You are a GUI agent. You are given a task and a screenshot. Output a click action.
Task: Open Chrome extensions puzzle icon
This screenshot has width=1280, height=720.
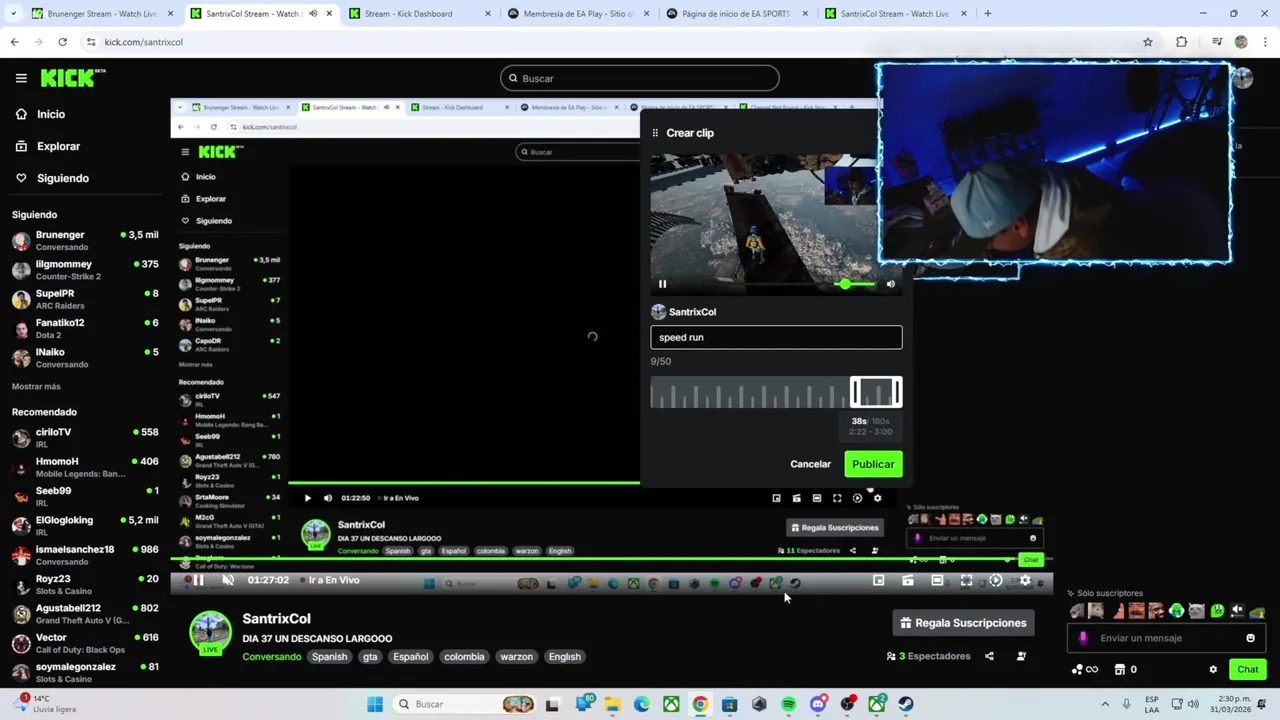pyautogui.click(x=1182, y=42)
